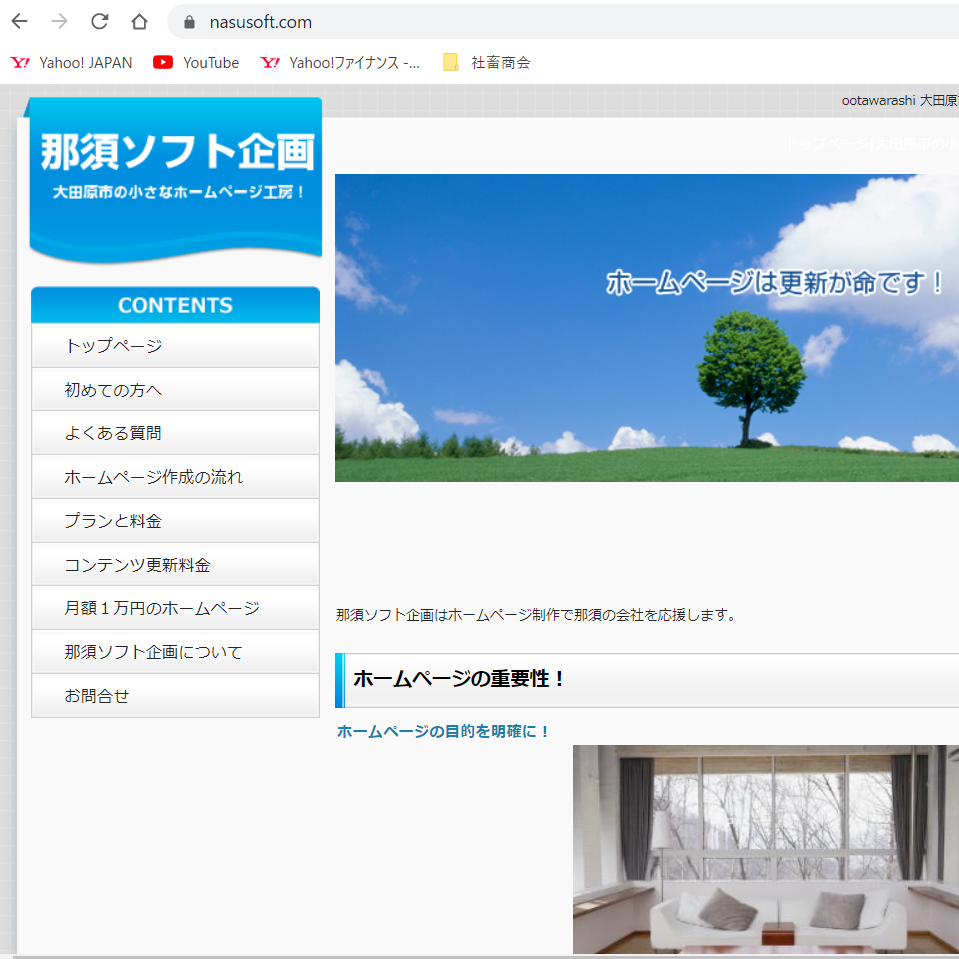Go to ホームページ作成の流れ page

175,477
